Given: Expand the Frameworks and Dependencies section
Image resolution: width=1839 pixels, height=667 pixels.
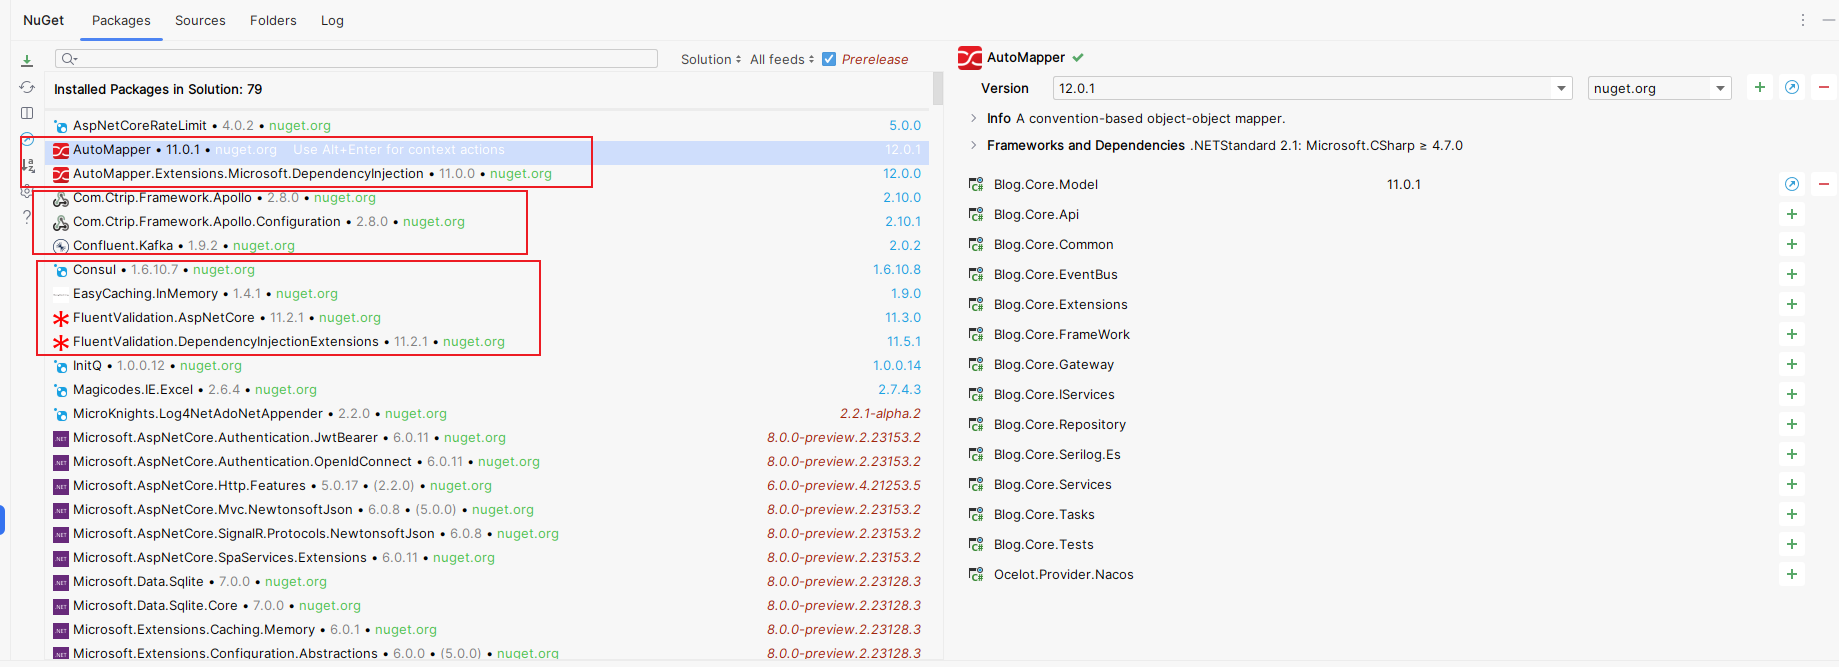Looking at the screenshot, I should [x=974, y=145].
